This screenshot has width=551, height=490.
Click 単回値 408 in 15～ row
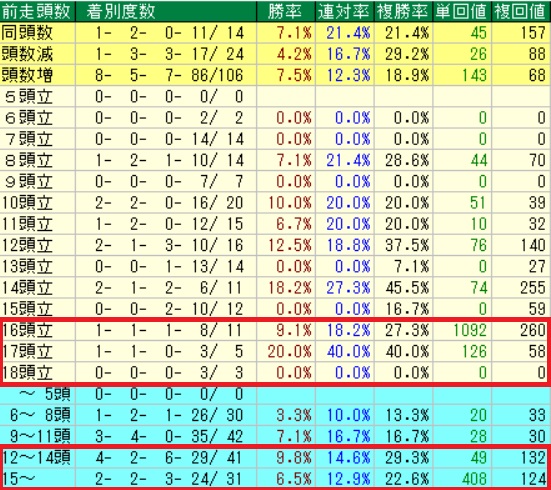point(474,479)
